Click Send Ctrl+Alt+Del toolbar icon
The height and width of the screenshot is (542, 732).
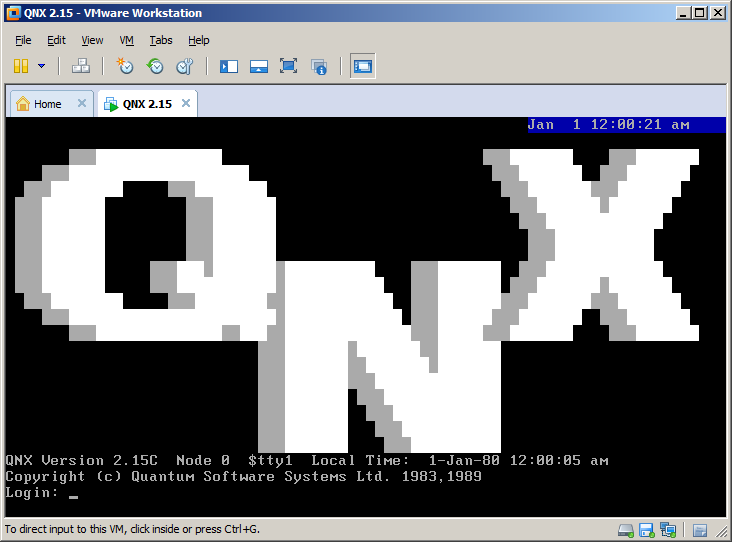81,66
